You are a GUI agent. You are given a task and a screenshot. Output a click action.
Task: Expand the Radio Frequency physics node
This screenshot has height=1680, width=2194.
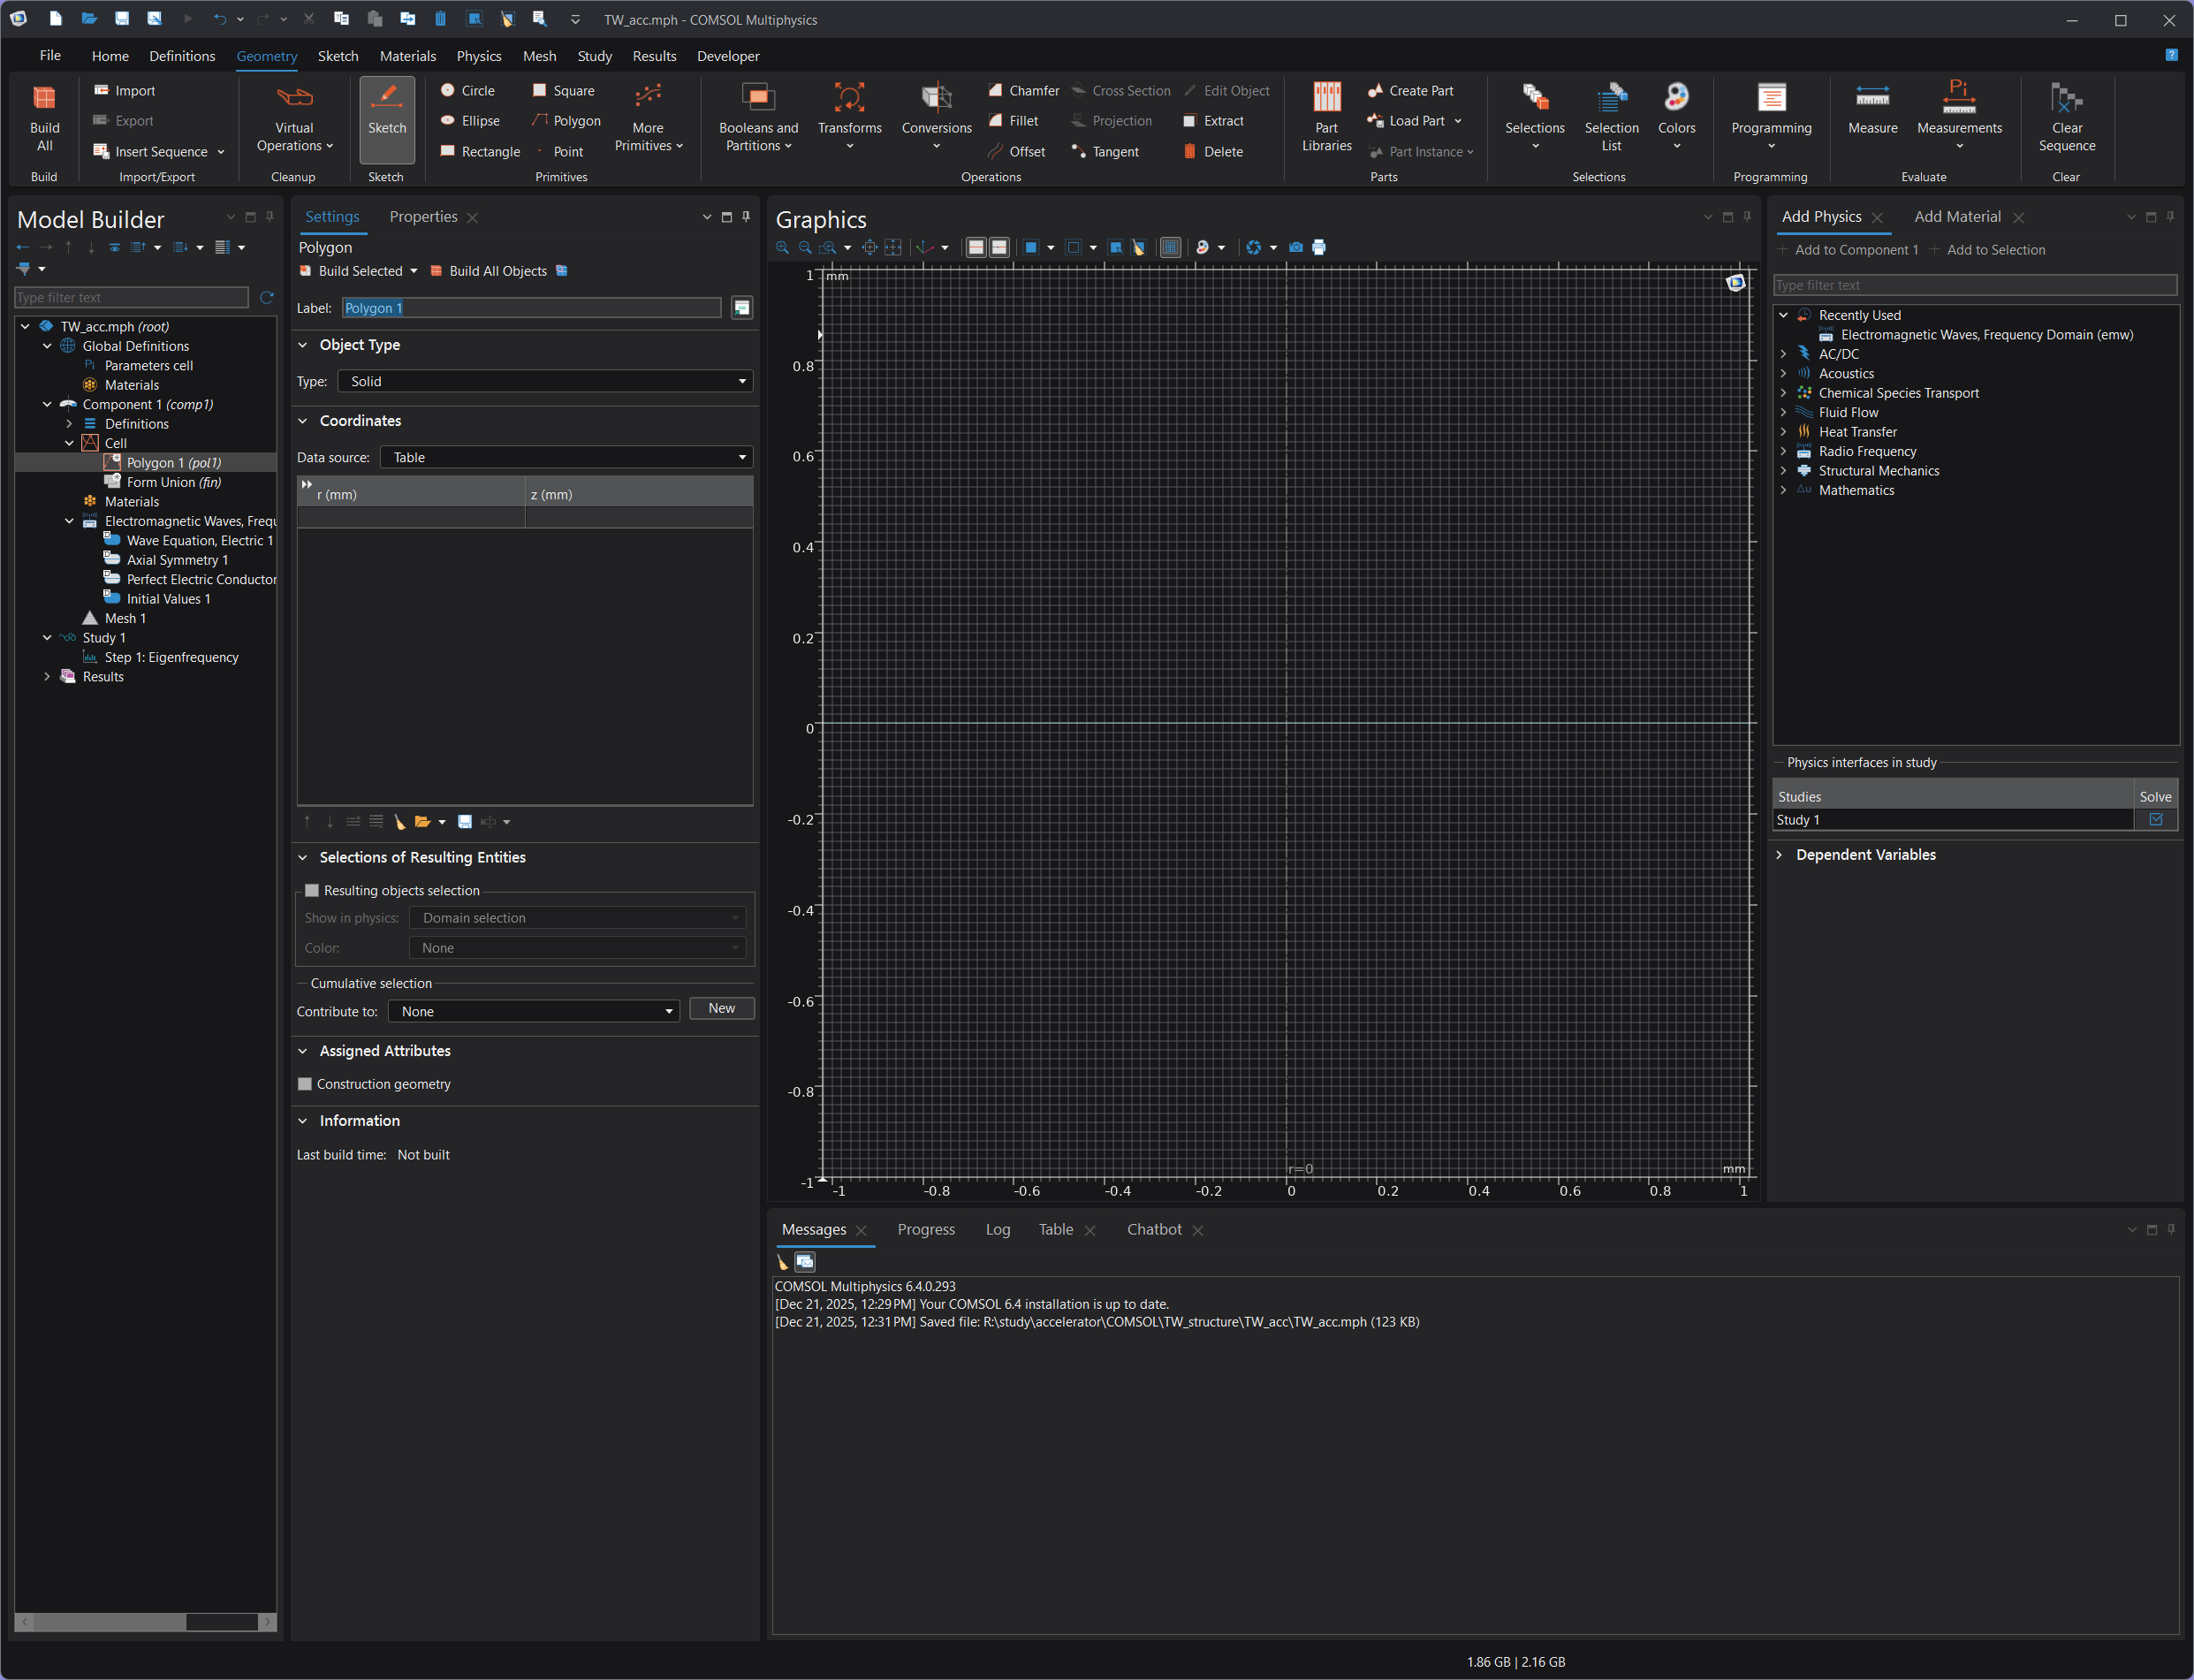coord(1783,451)
